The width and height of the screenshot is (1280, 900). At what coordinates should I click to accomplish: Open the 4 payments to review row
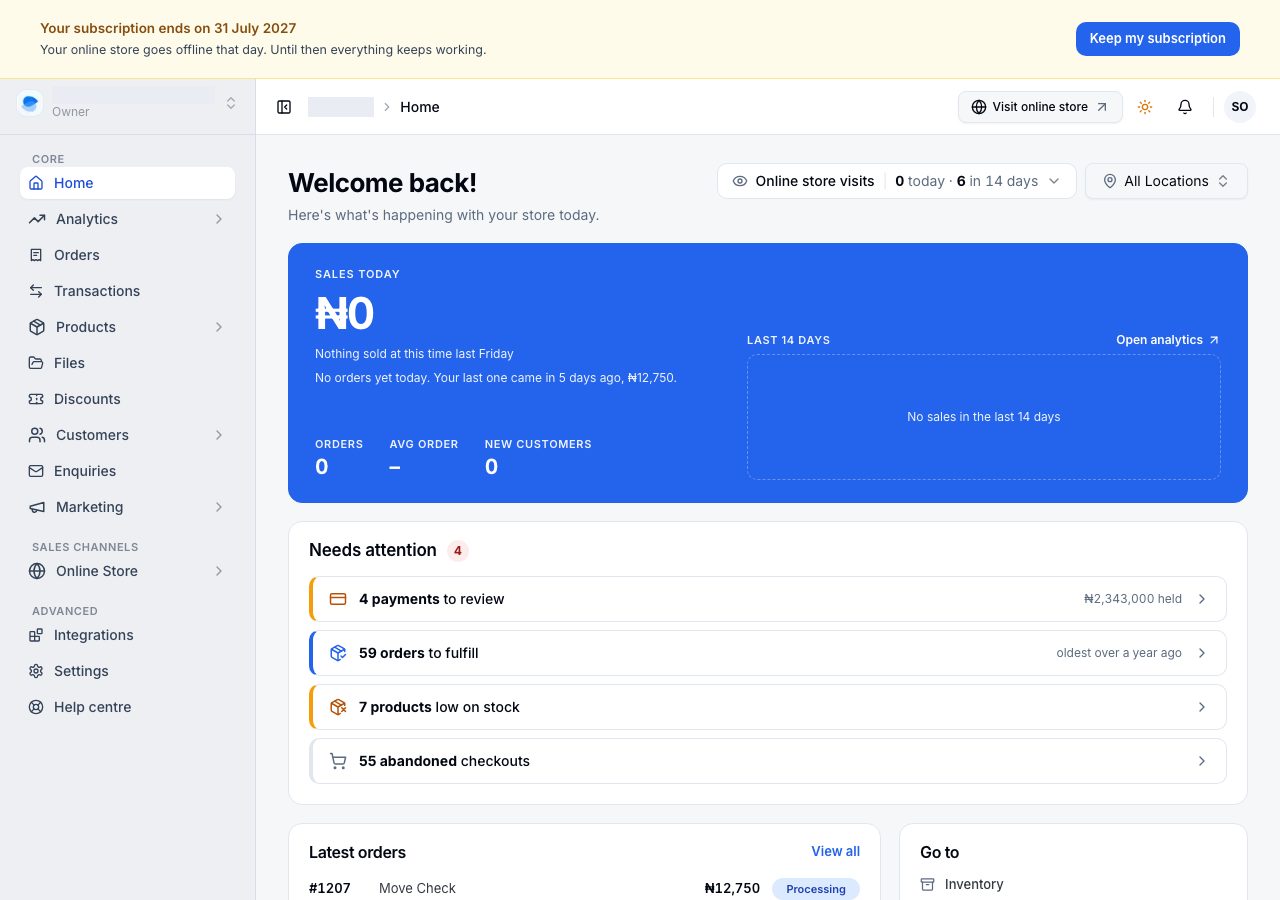(x=768, y=599)
